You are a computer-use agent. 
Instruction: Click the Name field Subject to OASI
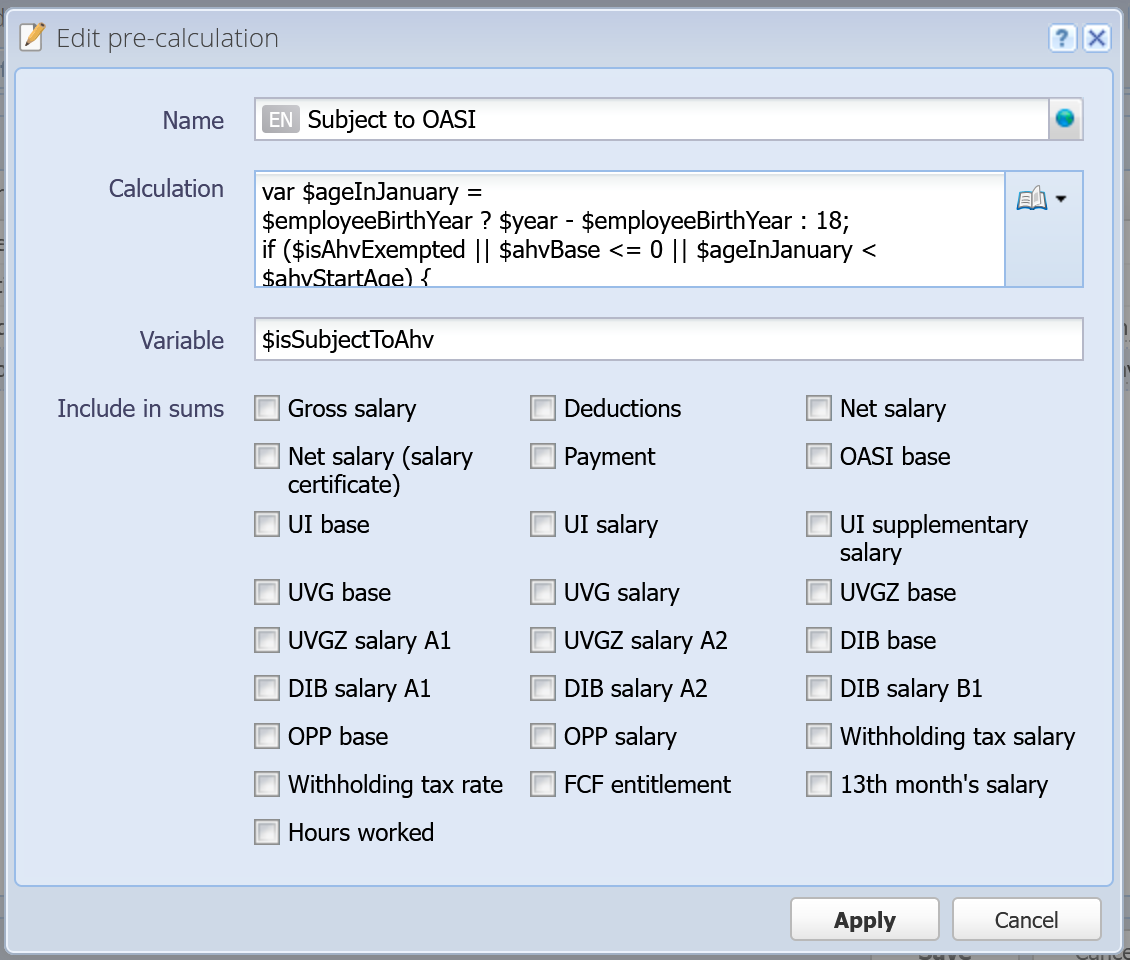coord(651,120)
